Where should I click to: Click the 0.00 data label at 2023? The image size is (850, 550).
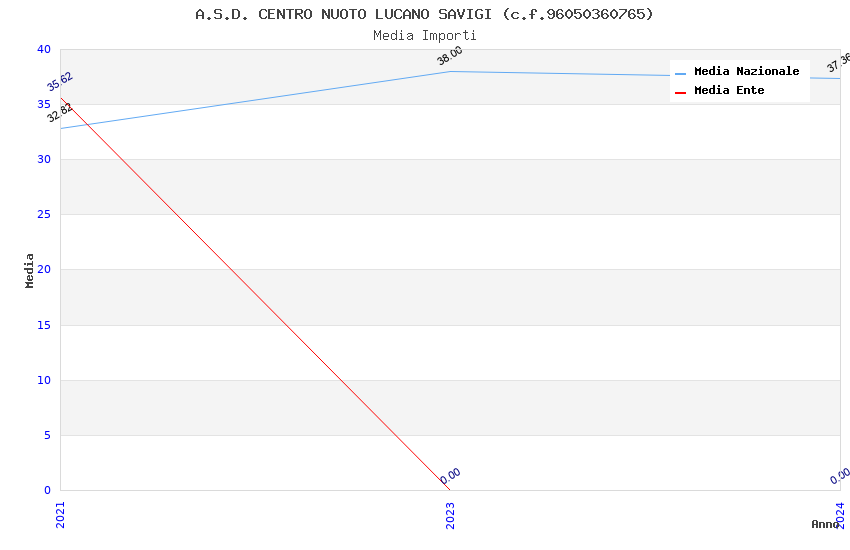(x=450, y=476)
